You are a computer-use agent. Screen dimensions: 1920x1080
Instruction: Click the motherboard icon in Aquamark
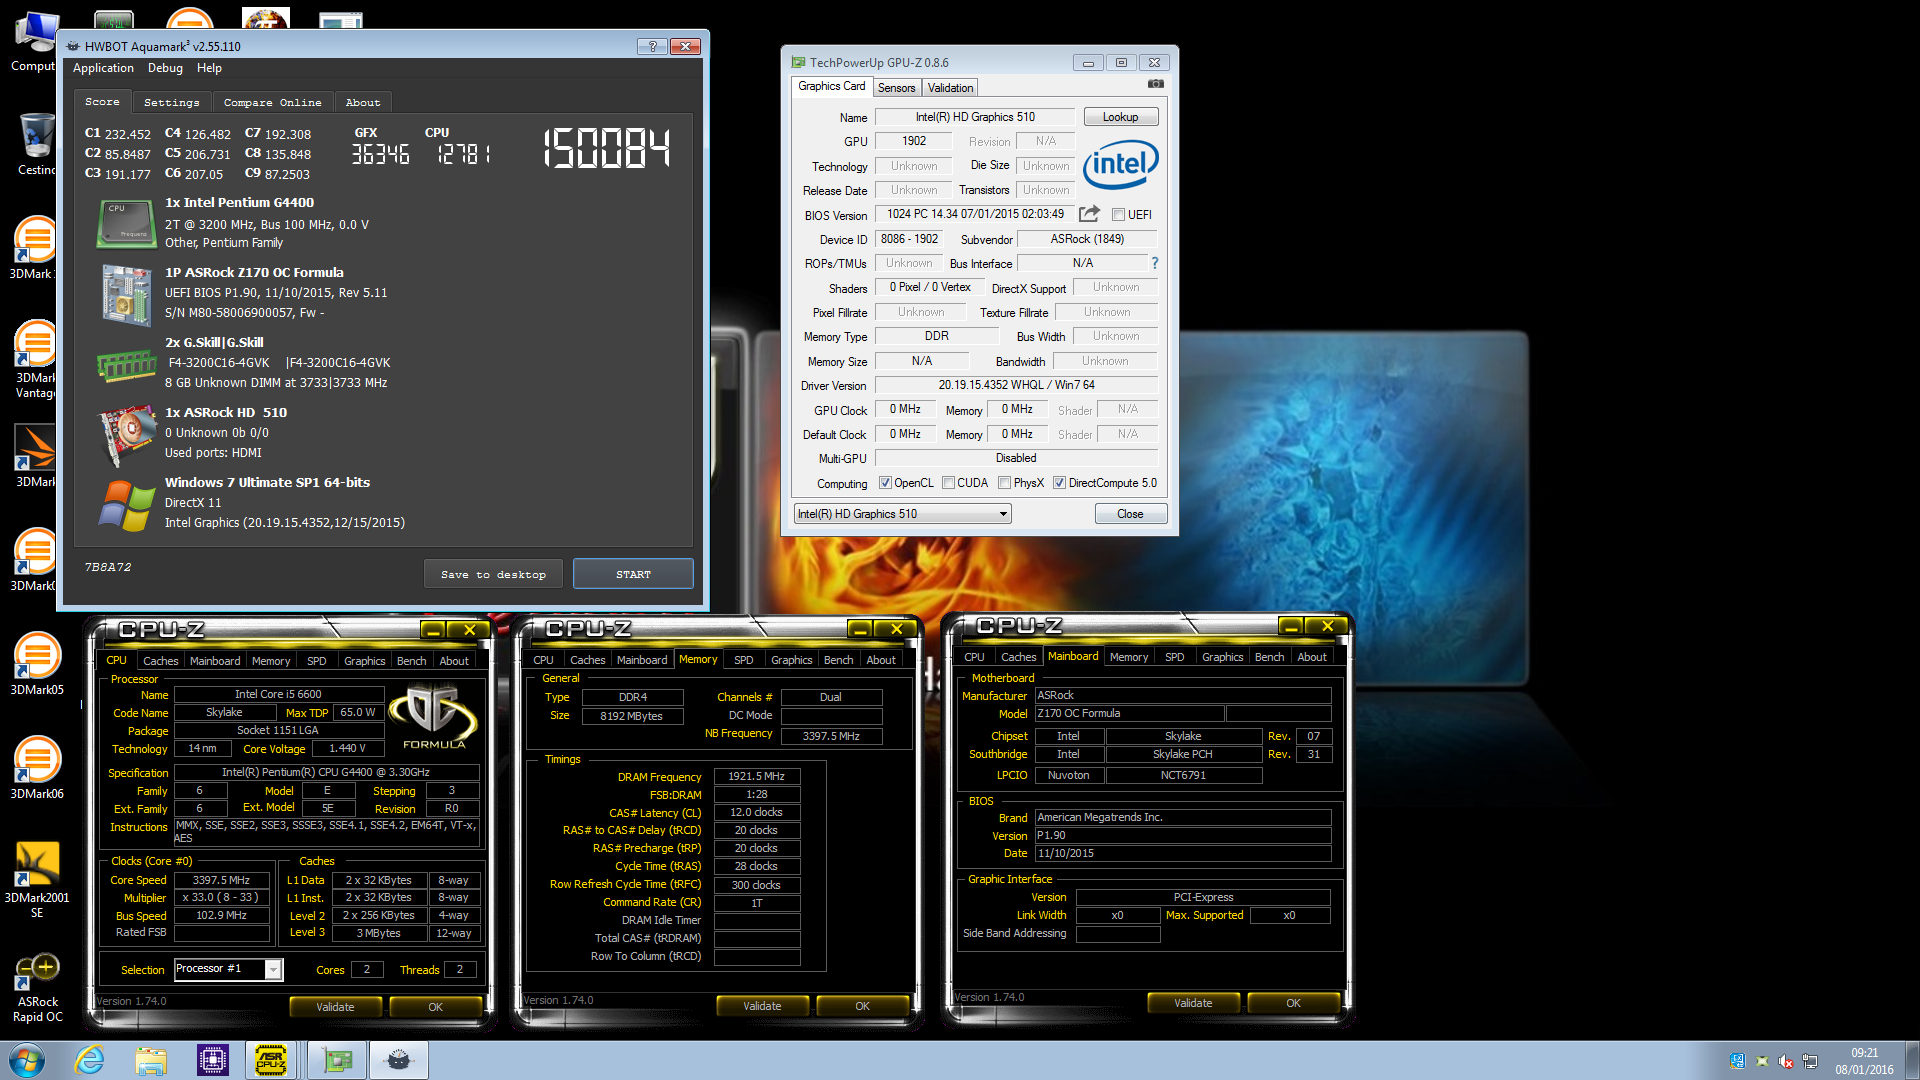tap(126, 294)
